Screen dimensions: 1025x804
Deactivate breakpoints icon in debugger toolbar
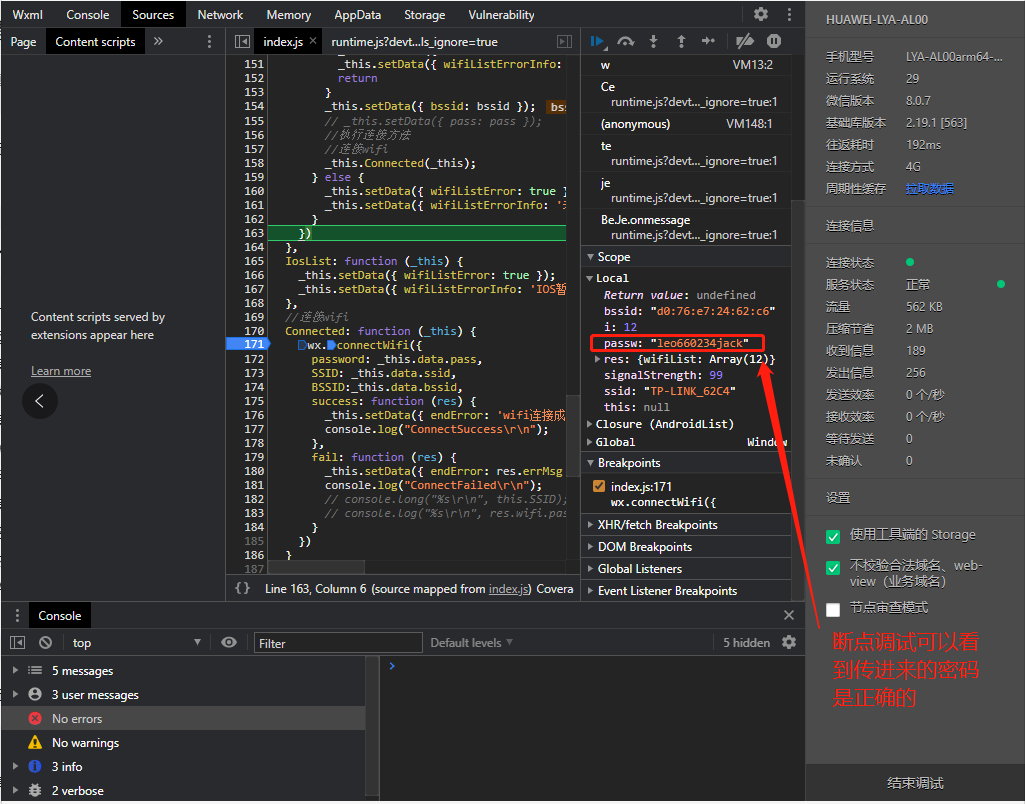[745, 41]
